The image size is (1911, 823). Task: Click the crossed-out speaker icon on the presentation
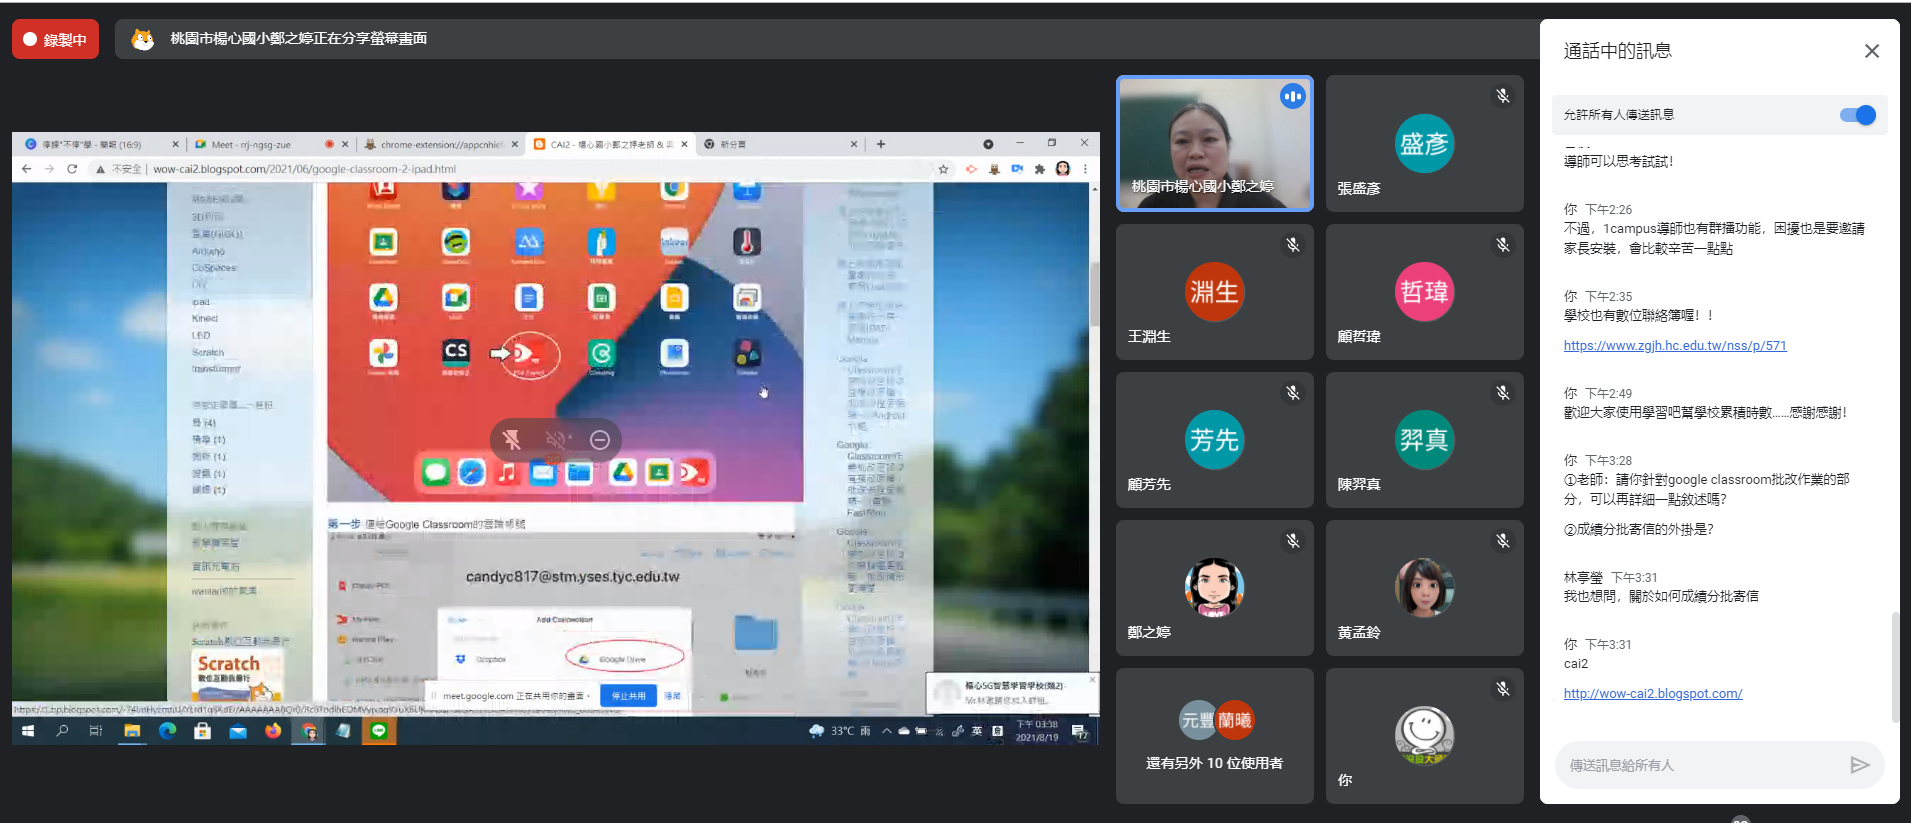pyautogui.click(x=556, y=440)
